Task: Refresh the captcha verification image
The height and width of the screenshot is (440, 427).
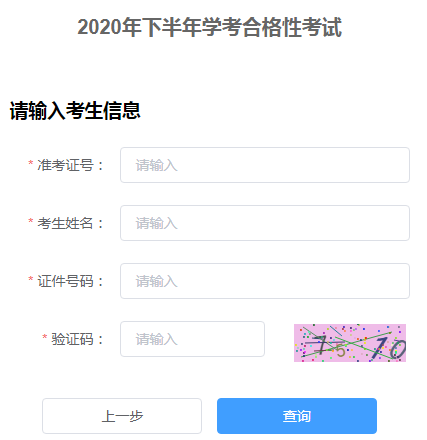Action: [350, 343]
